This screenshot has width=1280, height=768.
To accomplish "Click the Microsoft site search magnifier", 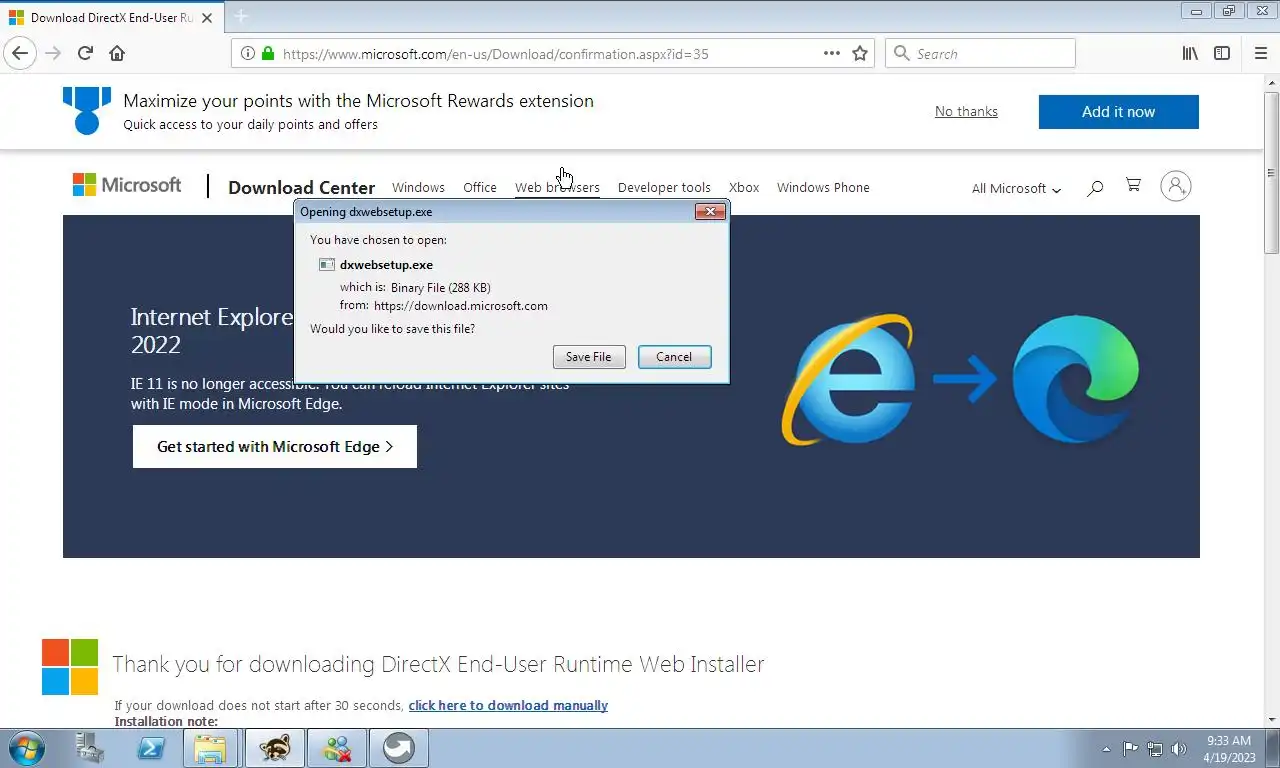I will pos(1095,187).
